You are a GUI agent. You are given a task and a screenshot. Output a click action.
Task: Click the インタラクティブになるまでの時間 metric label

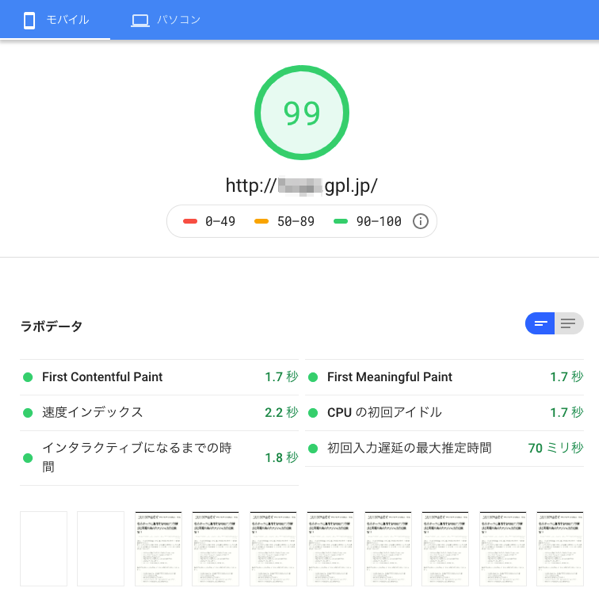[x=137, y=457]
